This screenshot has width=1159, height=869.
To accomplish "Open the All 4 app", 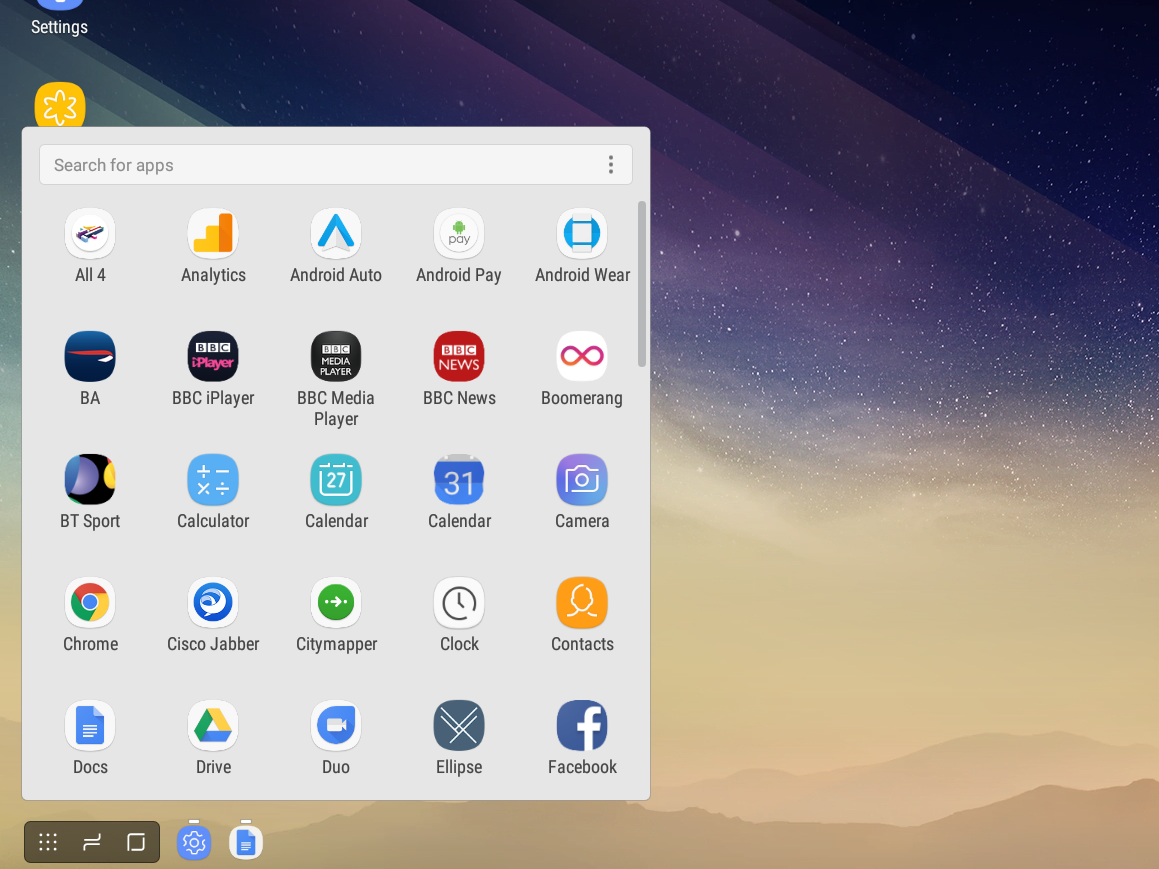I will pyautogui.click(x=90, y=234).
